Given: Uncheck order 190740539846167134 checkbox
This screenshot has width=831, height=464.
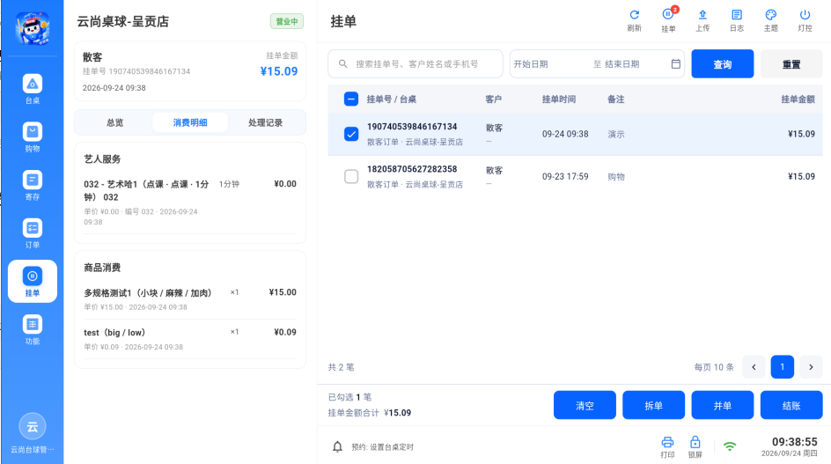Looking at the screenshot, I should pos(351,134).
